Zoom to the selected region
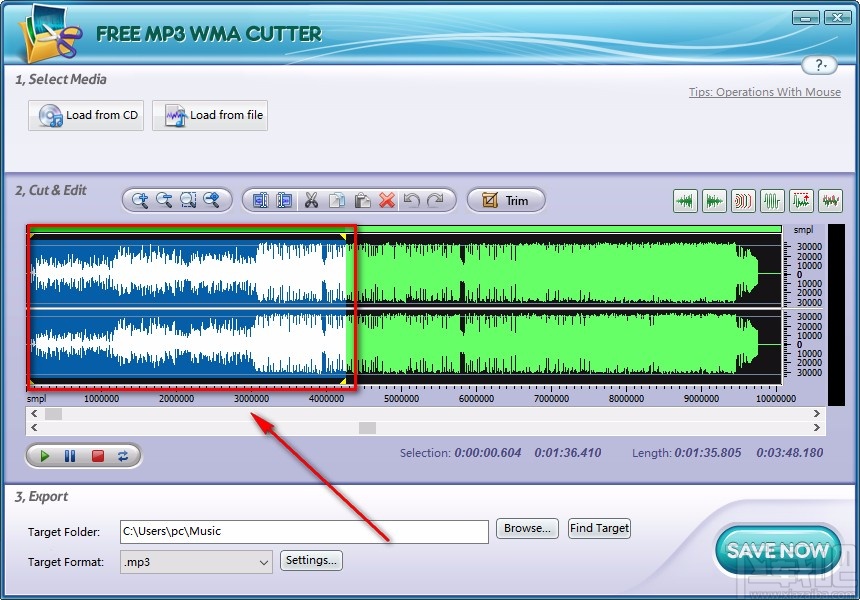860x600 pixels. pos(188,200)
